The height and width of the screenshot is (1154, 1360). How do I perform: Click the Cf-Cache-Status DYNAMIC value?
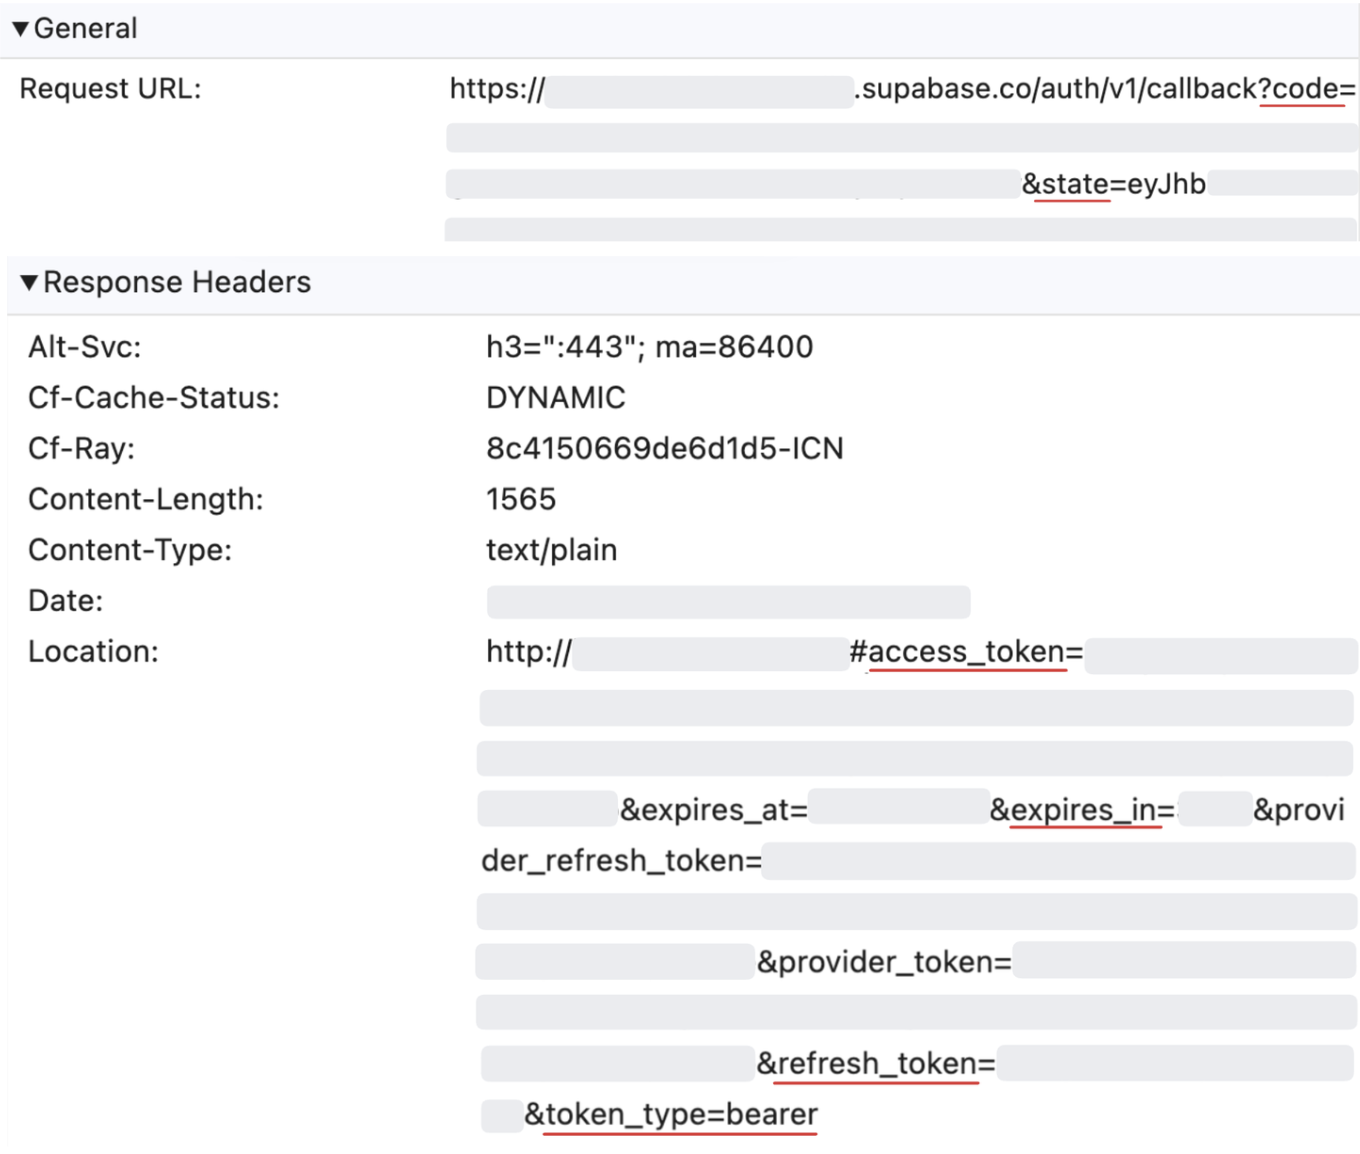click(x=556, y=397)
